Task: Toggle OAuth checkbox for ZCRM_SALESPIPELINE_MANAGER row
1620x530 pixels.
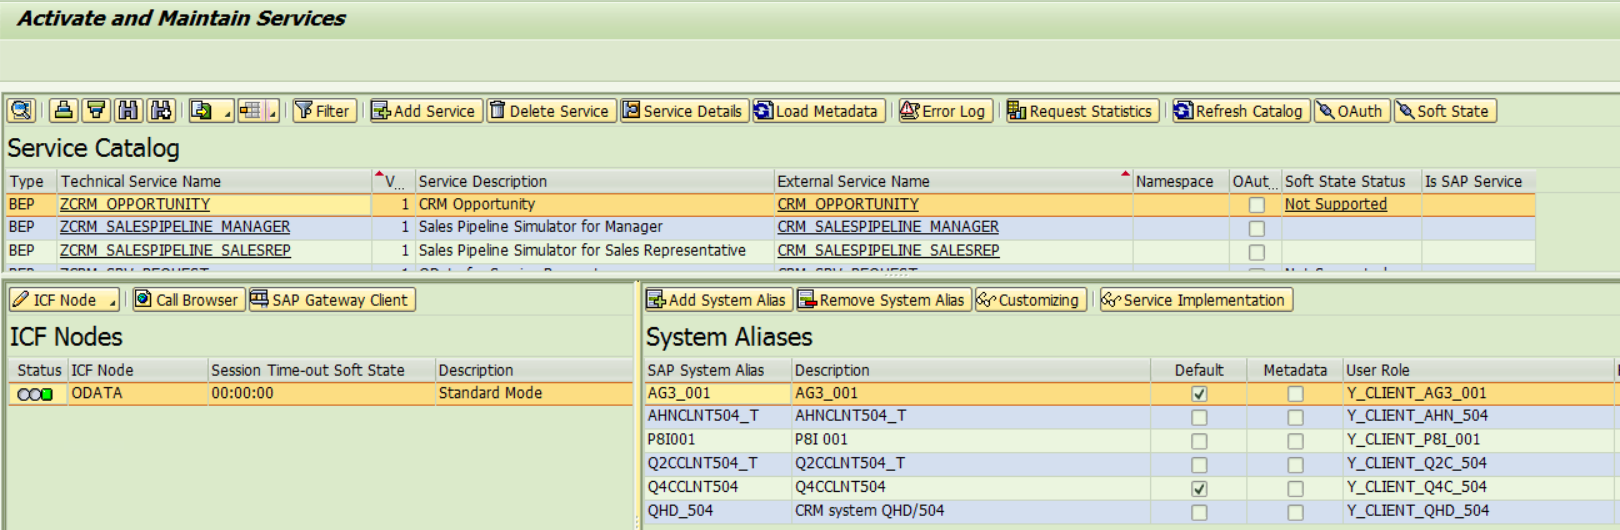Action: pyautogui.click(x=1257, y=228)
